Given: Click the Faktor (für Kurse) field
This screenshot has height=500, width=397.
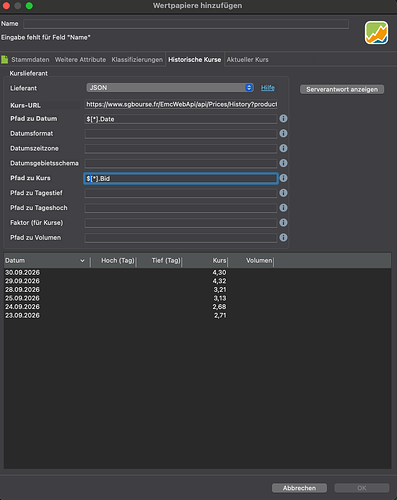Looking at the screenshot, I should 181,223.
